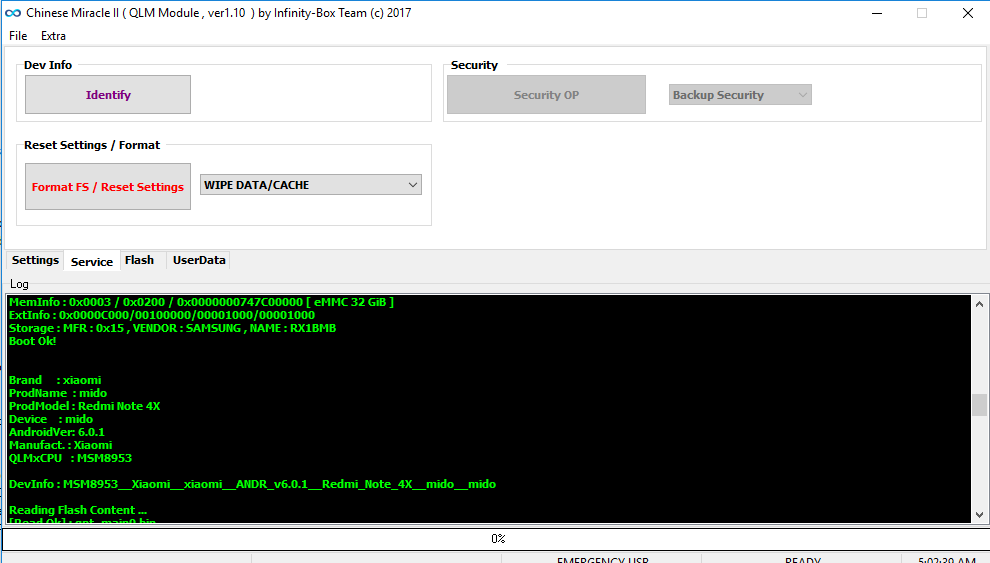Go to the Flash tab
The image size is (990, 563).
click(139, 260)
